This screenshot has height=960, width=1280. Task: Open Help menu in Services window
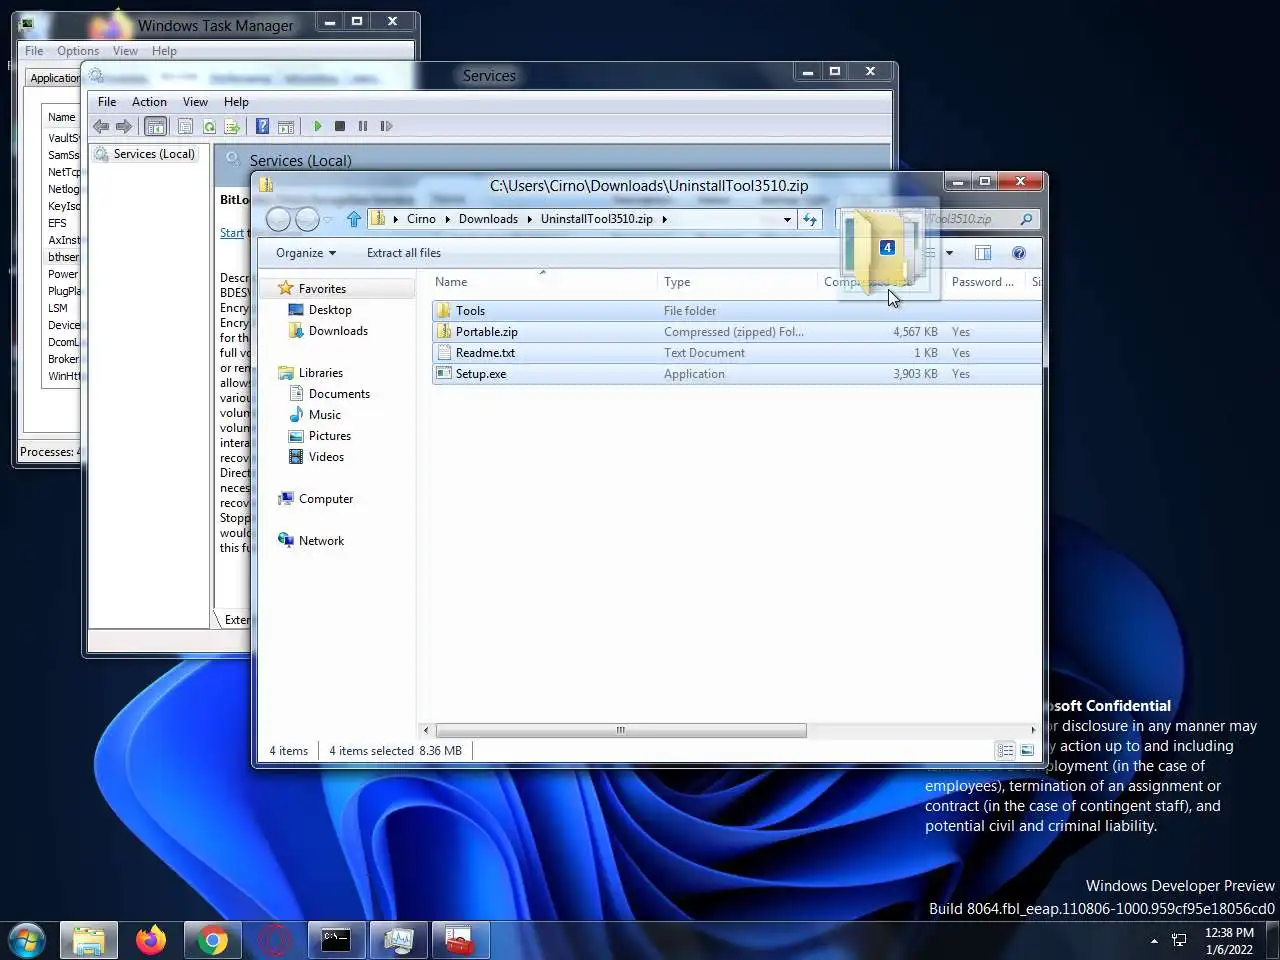click(236, 102)
